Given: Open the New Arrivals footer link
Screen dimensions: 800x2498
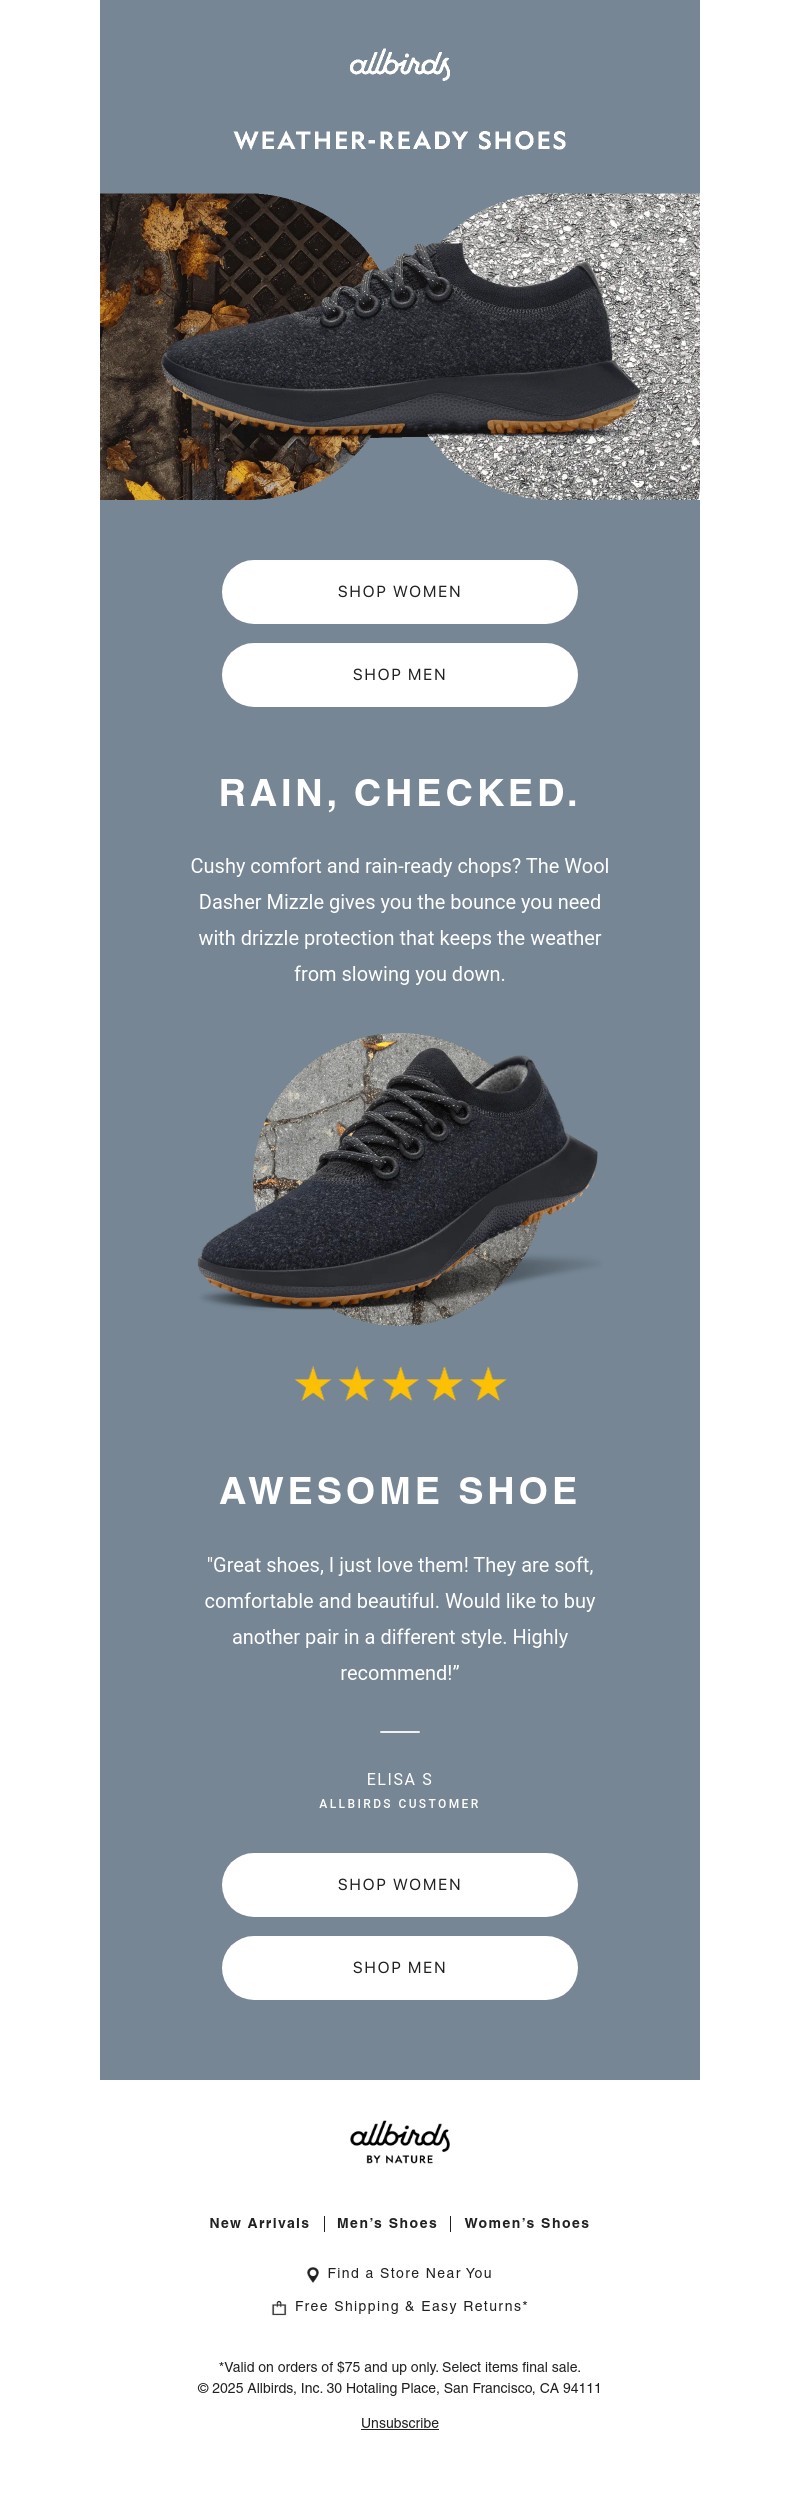Looking at the screenshot, I should 260,2224.
